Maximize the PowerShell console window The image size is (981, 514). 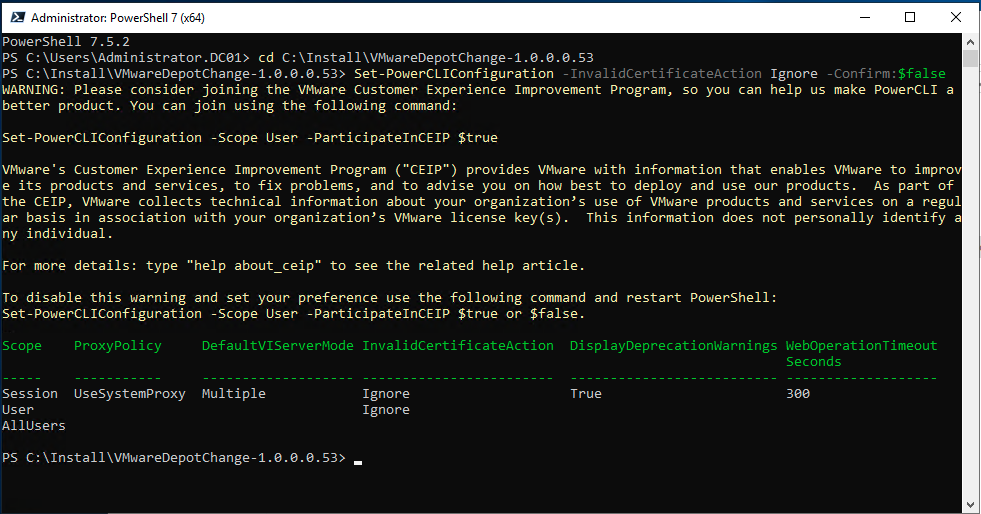pos(911,17)
